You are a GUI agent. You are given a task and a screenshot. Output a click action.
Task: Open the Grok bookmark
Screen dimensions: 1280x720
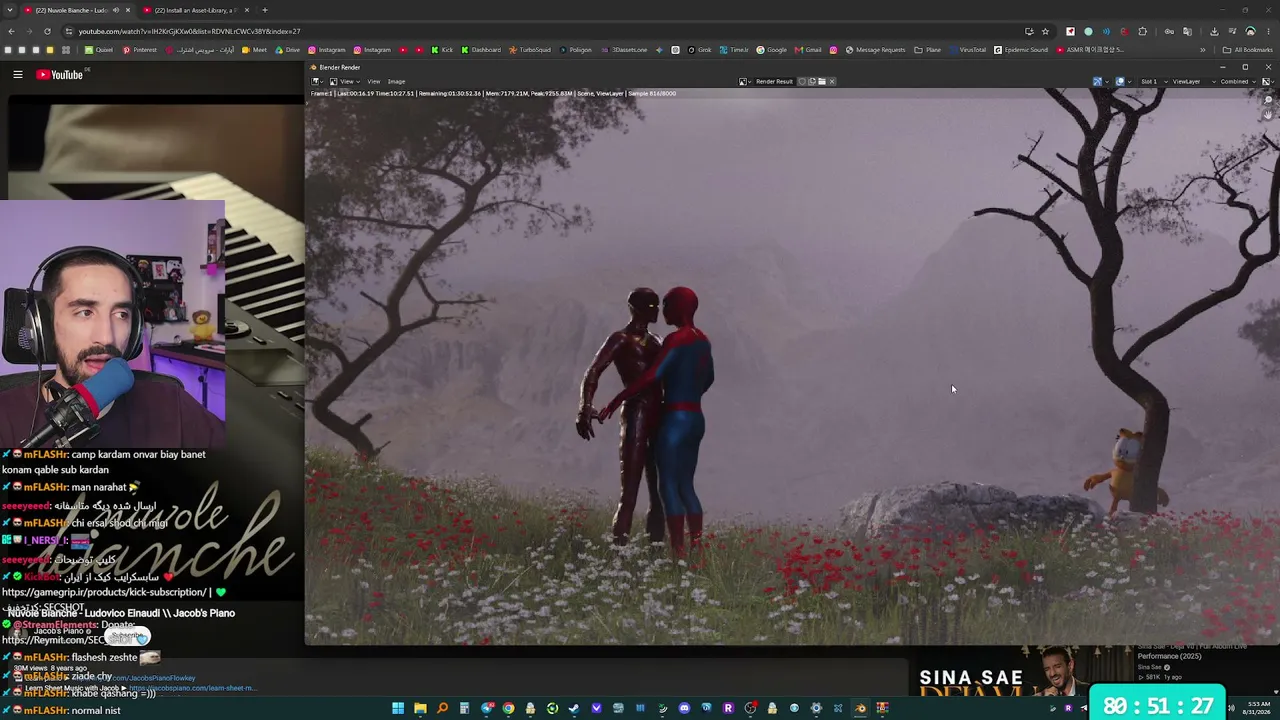[700, 49]
